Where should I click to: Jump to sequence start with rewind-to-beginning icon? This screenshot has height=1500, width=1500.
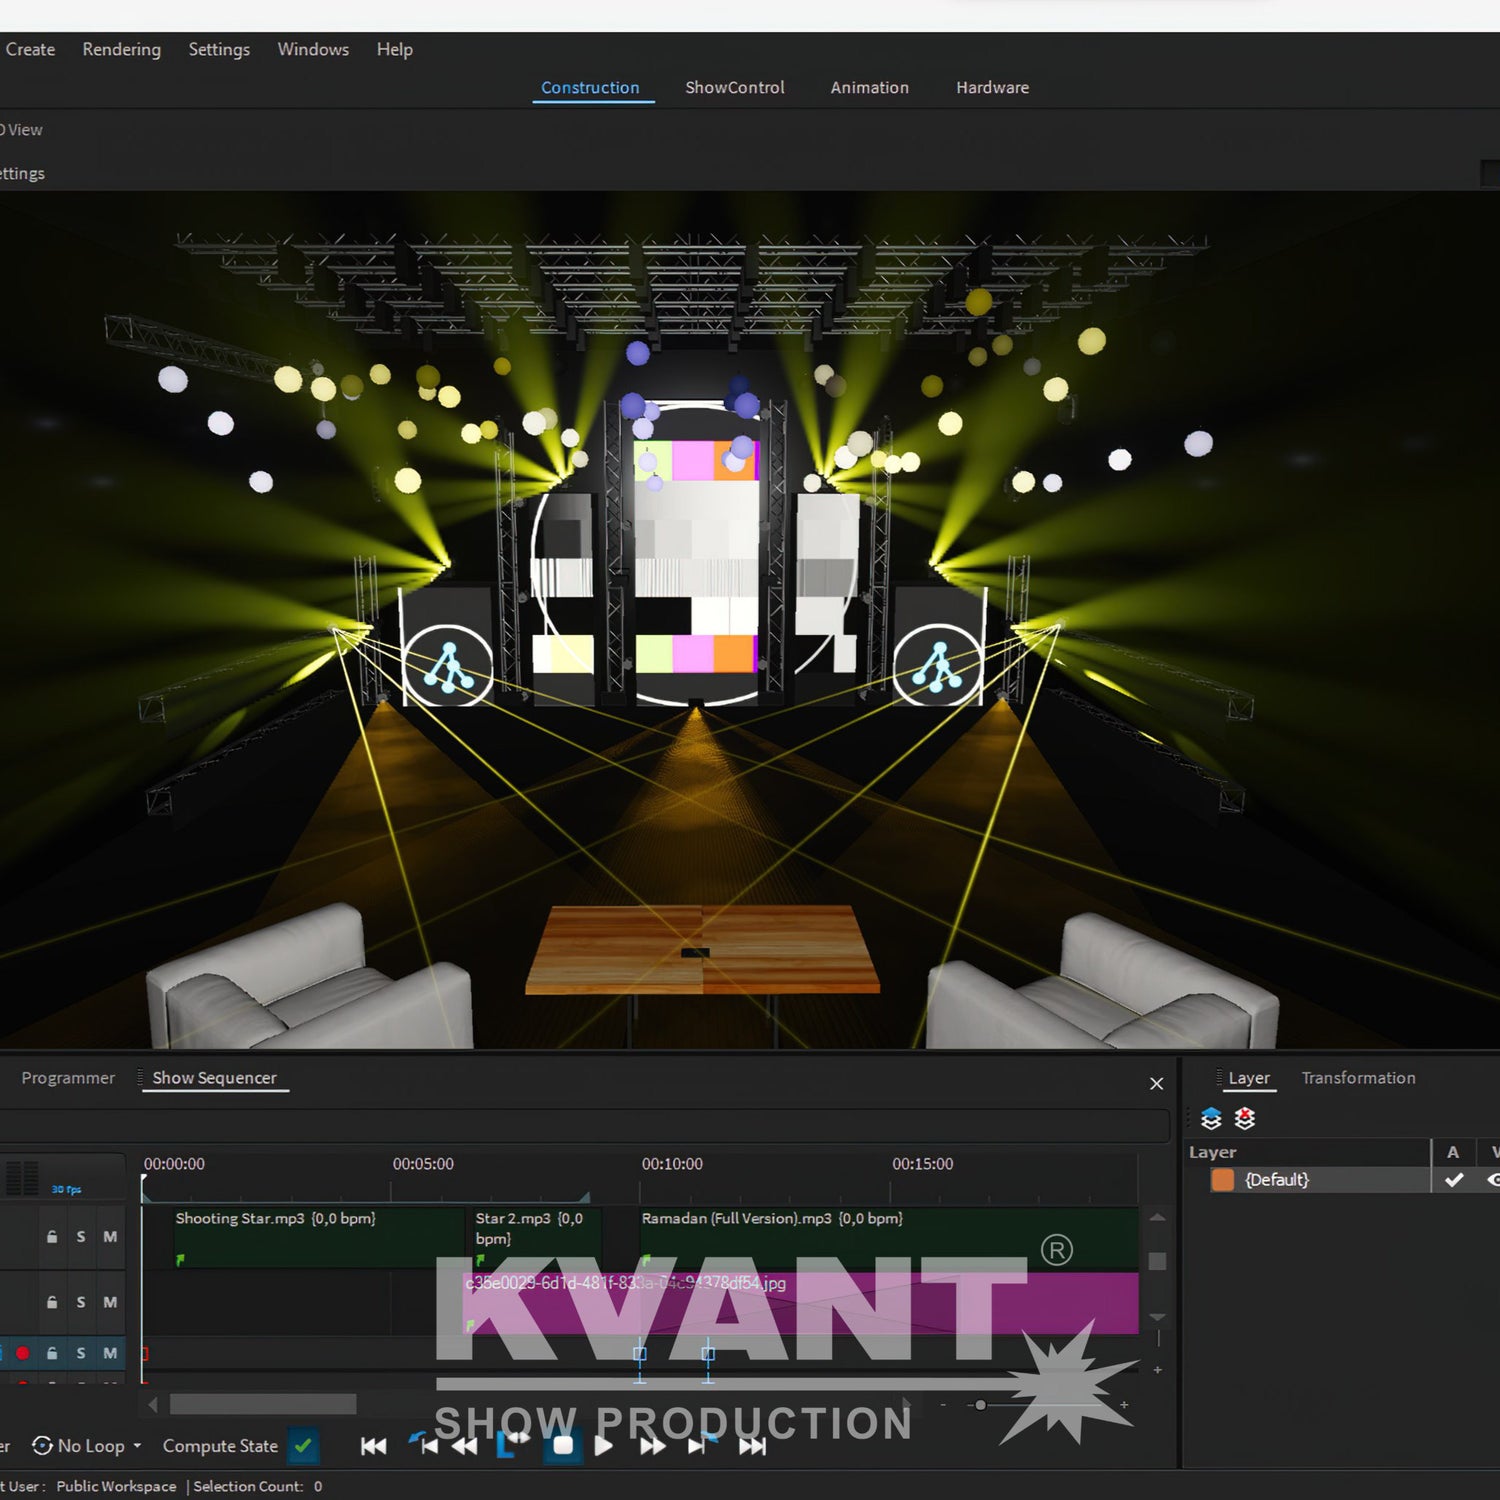click(374, 1446)
